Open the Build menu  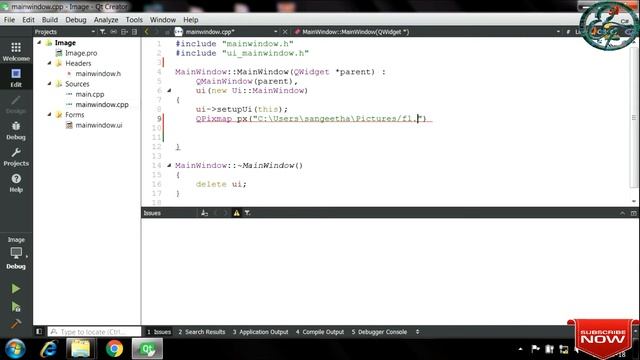(x=49, y=20)
